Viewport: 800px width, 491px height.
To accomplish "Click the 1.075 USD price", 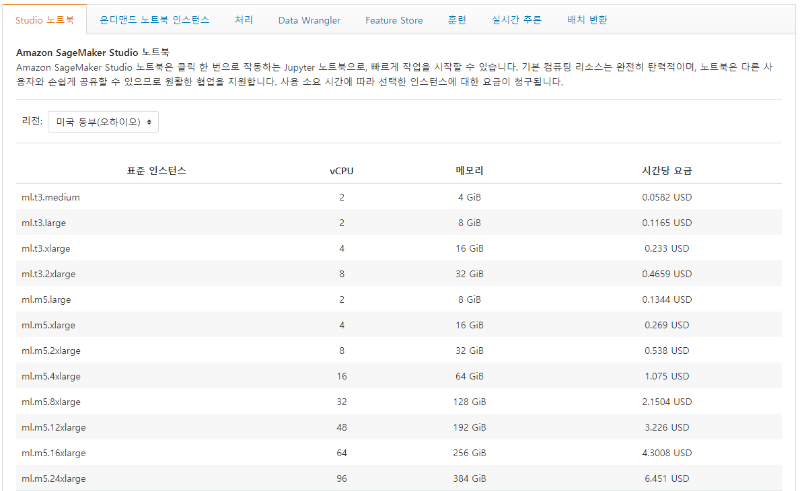I will tap(667, 376).
